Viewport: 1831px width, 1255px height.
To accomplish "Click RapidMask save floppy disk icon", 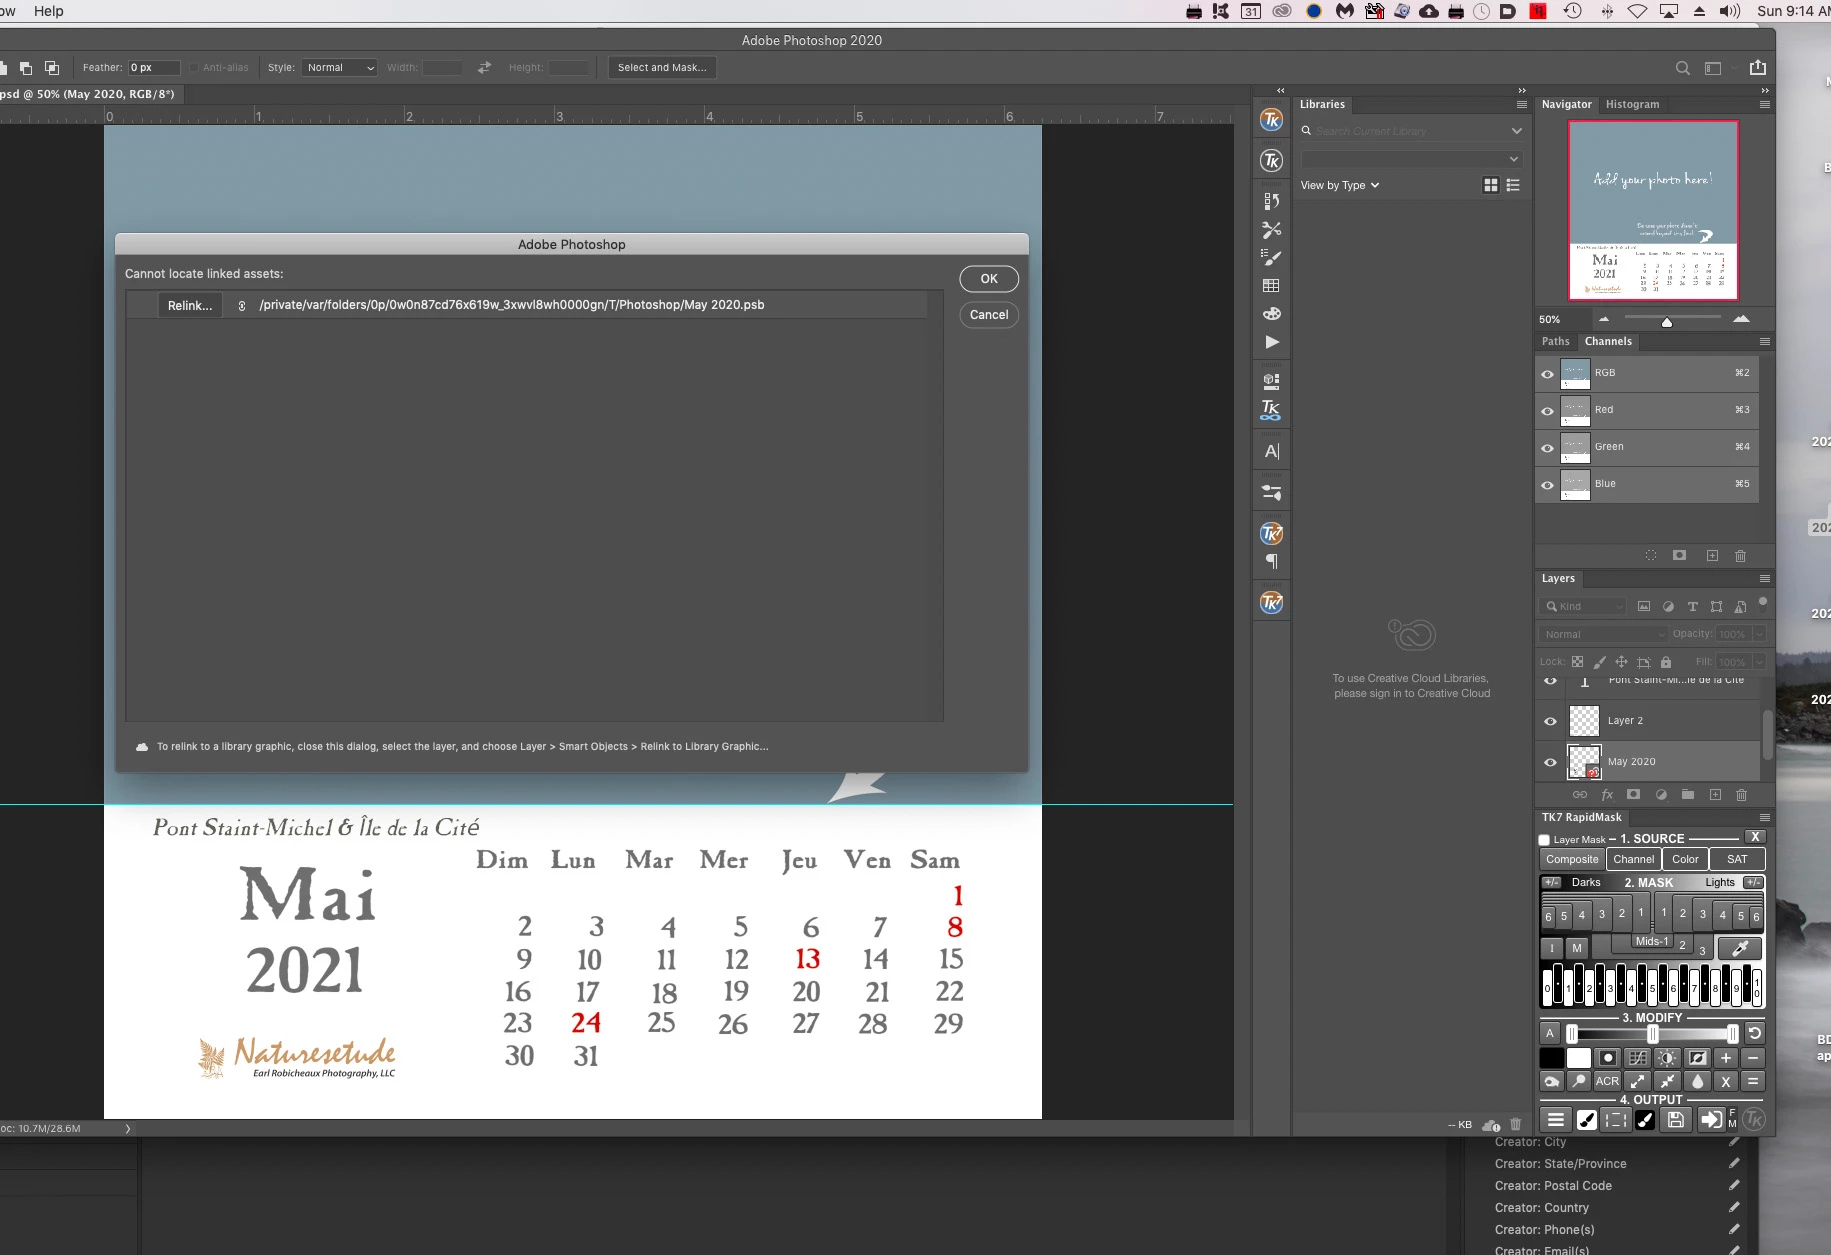I will pos(1676,1120).
